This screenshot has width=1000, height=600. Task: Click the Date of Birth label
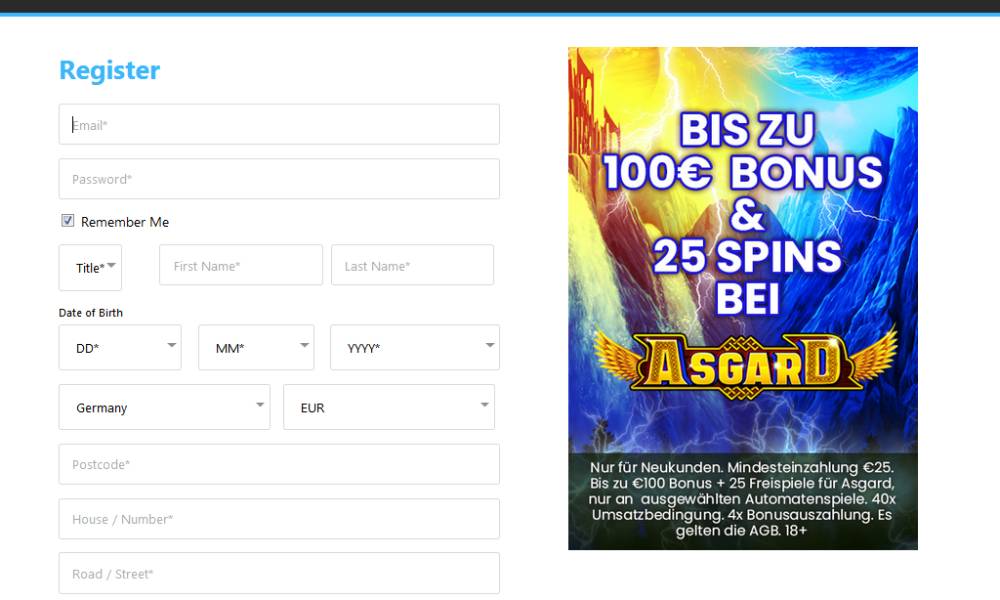click(x=91, y=313)
